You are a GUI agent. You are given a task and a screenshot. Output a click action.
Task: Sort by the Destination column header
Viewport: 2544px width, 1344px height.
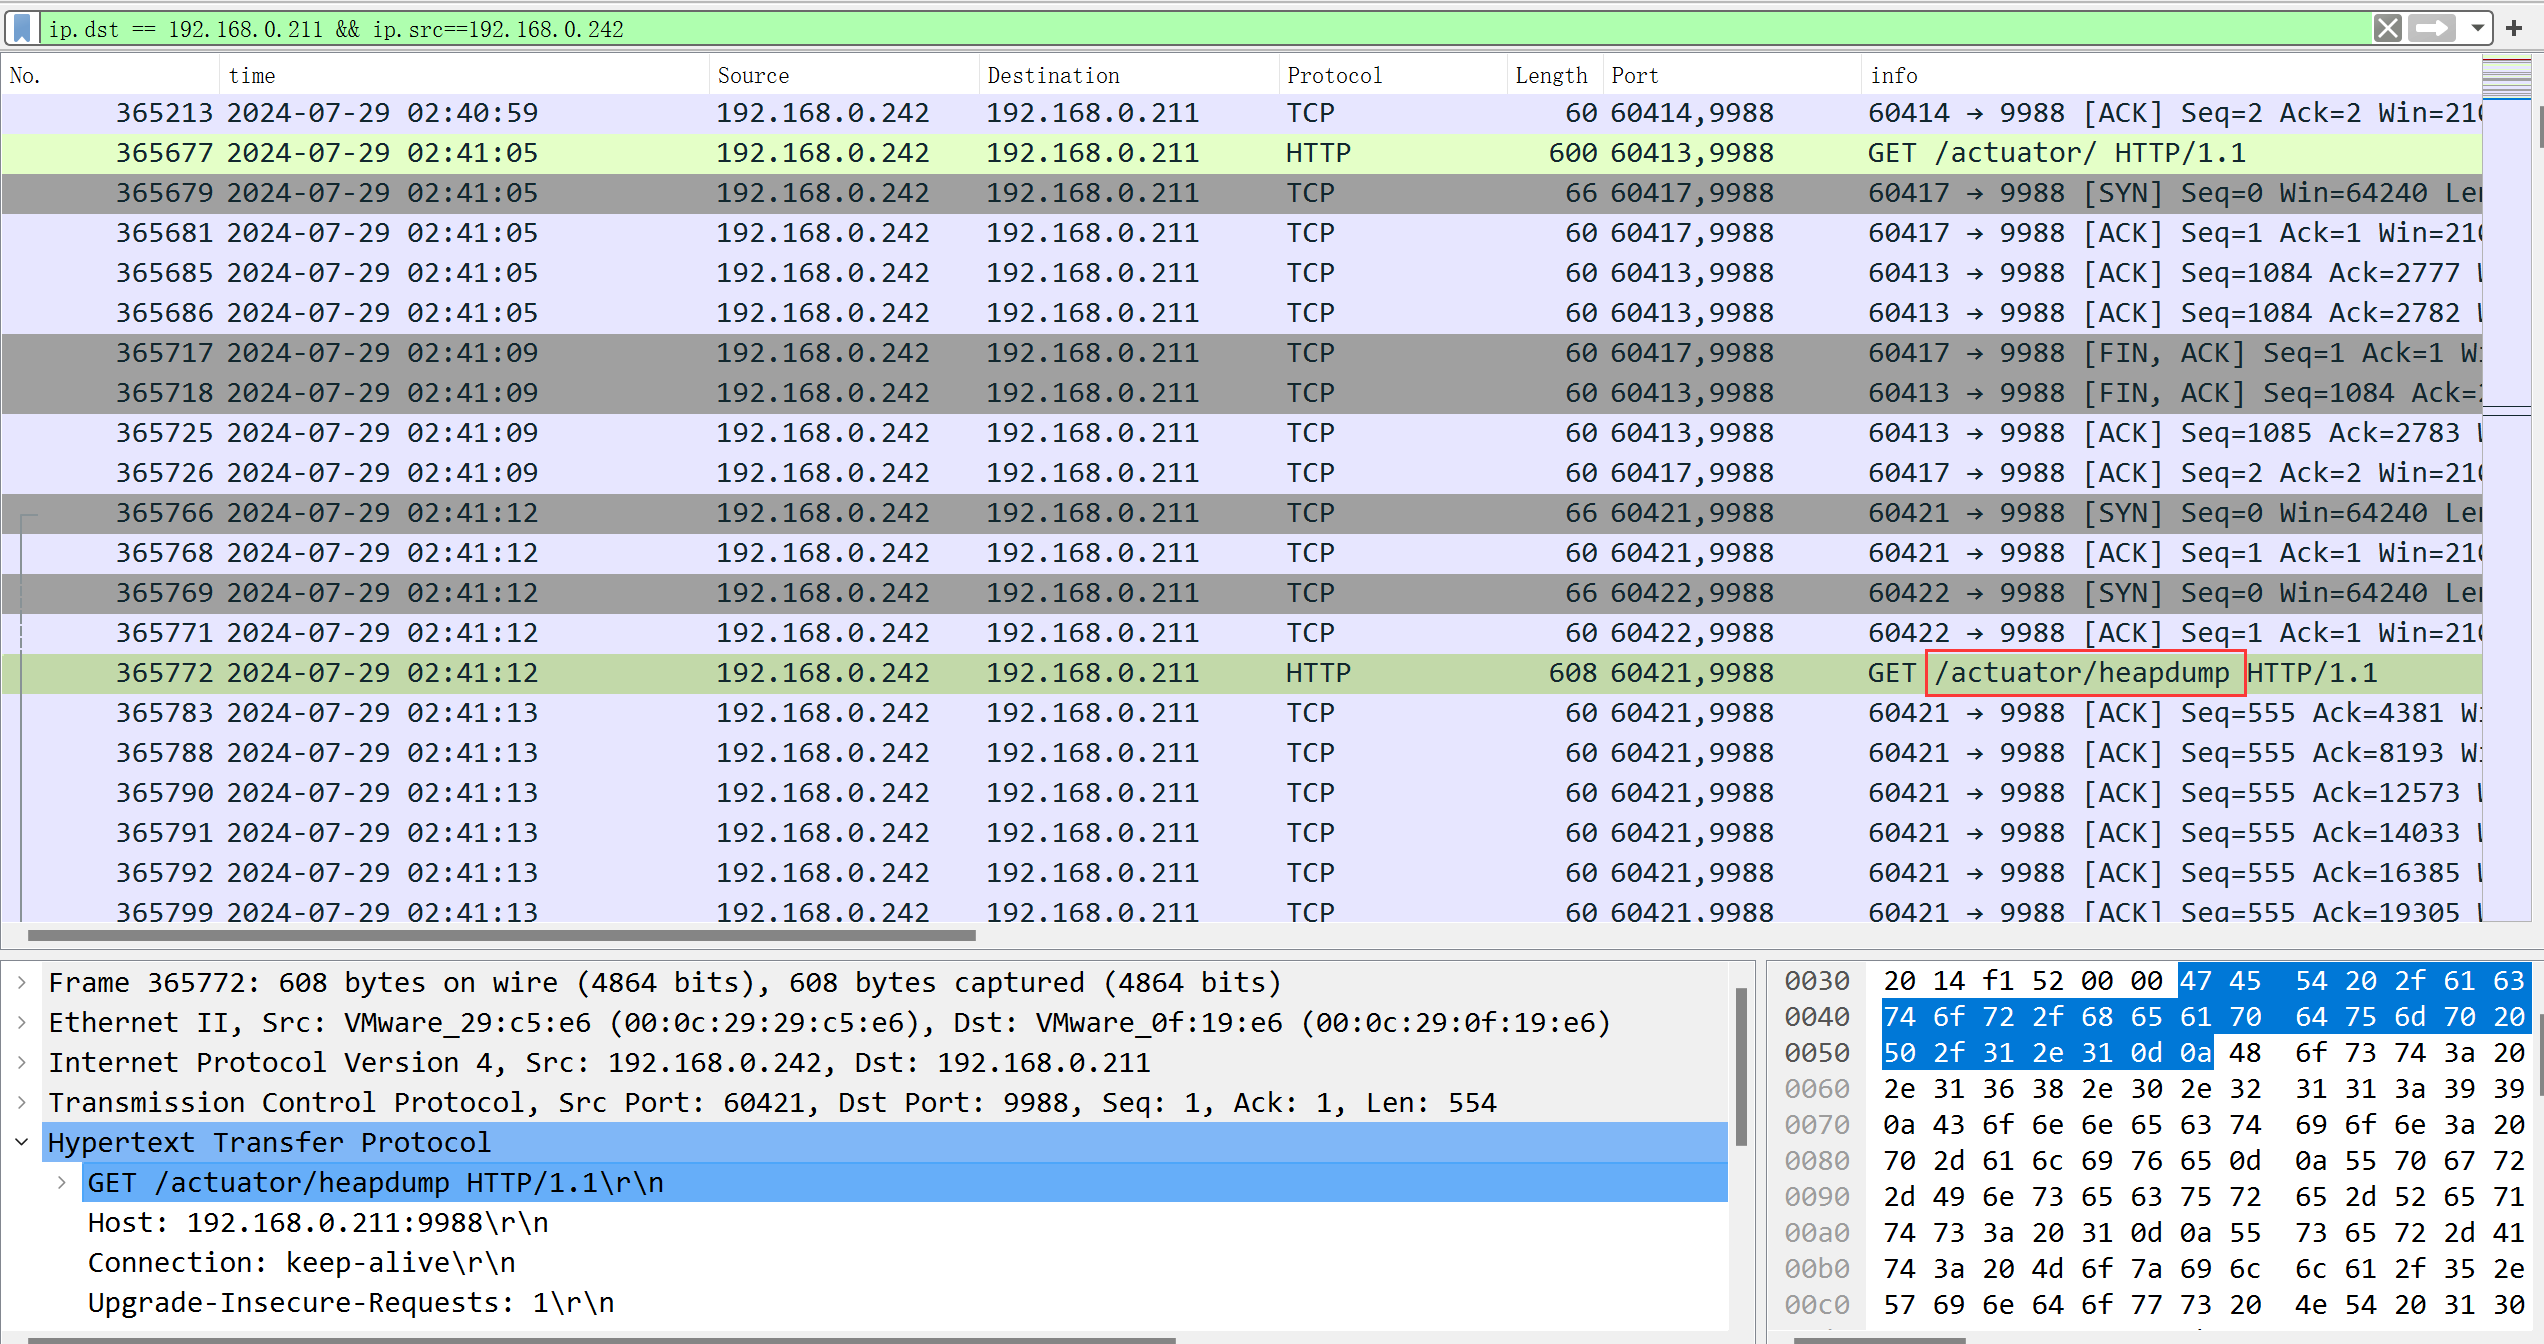coord(1128,76)
